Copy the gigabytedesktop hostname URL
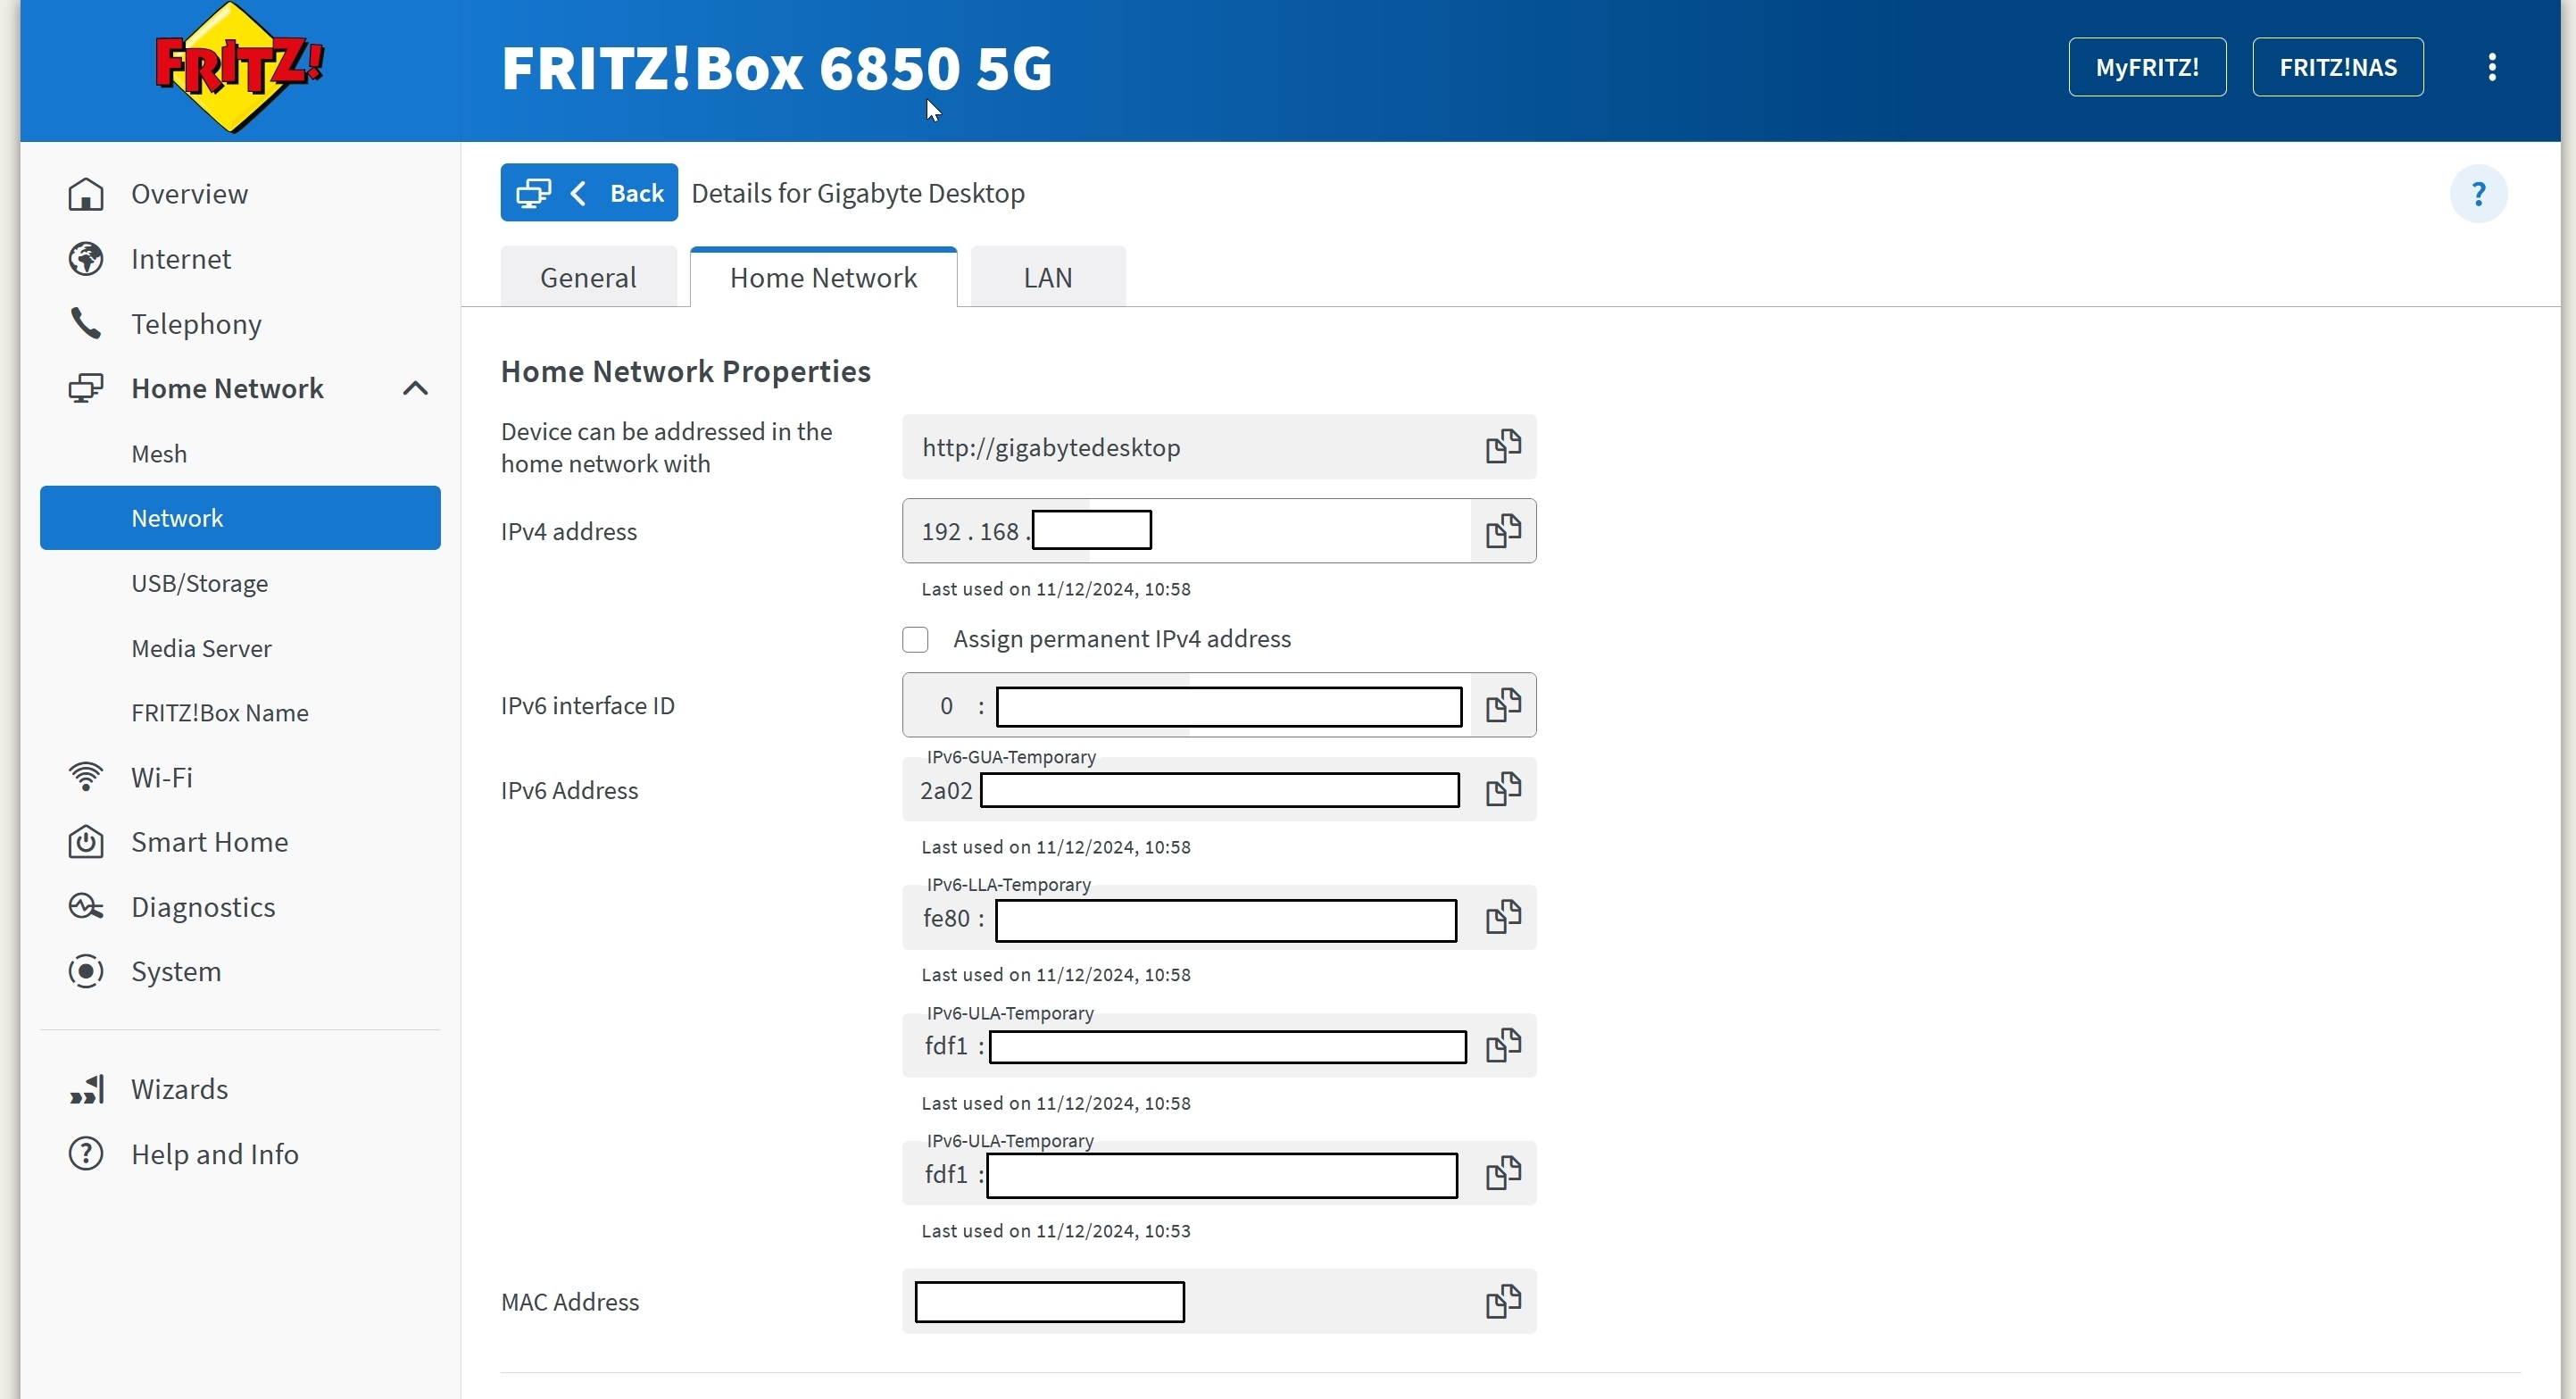The width and height of the screenshot is (2576, 1399). point(1502,446)
